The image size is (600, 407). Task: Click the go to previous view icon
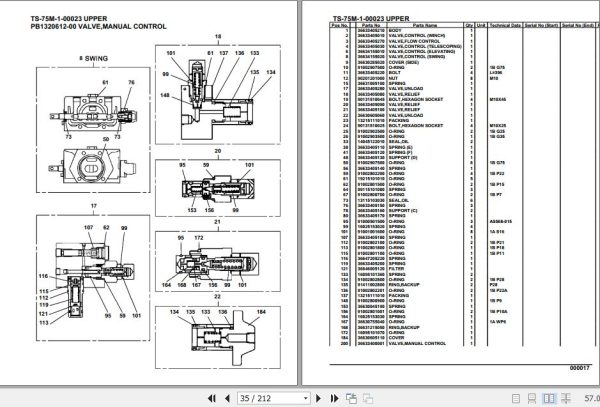[351, 398]
